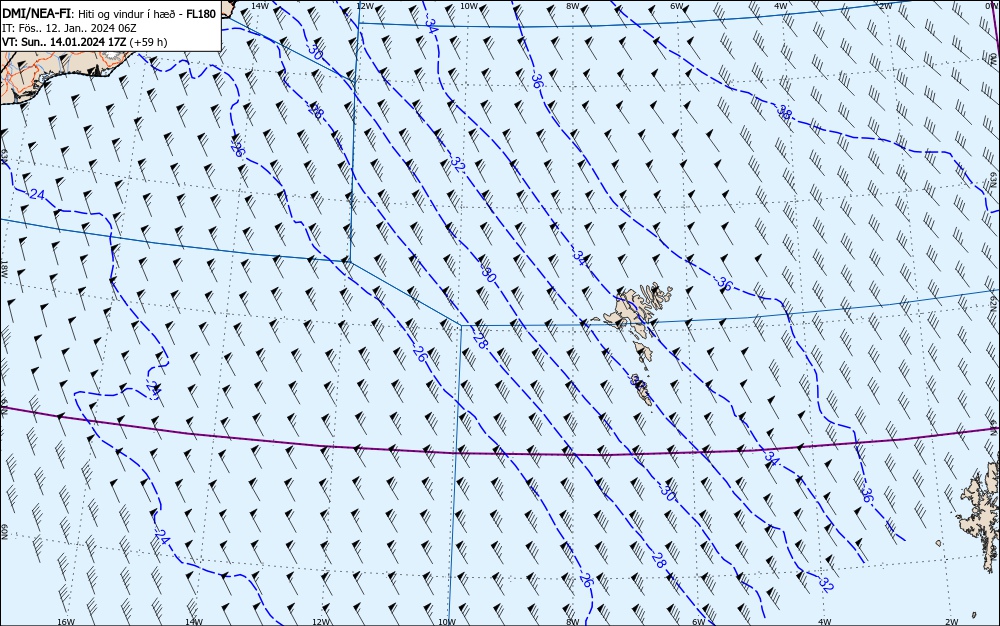Screen dimensions: 1000x626
Task: Click the 38 isotherm contour label
Action: click(784, 113)
